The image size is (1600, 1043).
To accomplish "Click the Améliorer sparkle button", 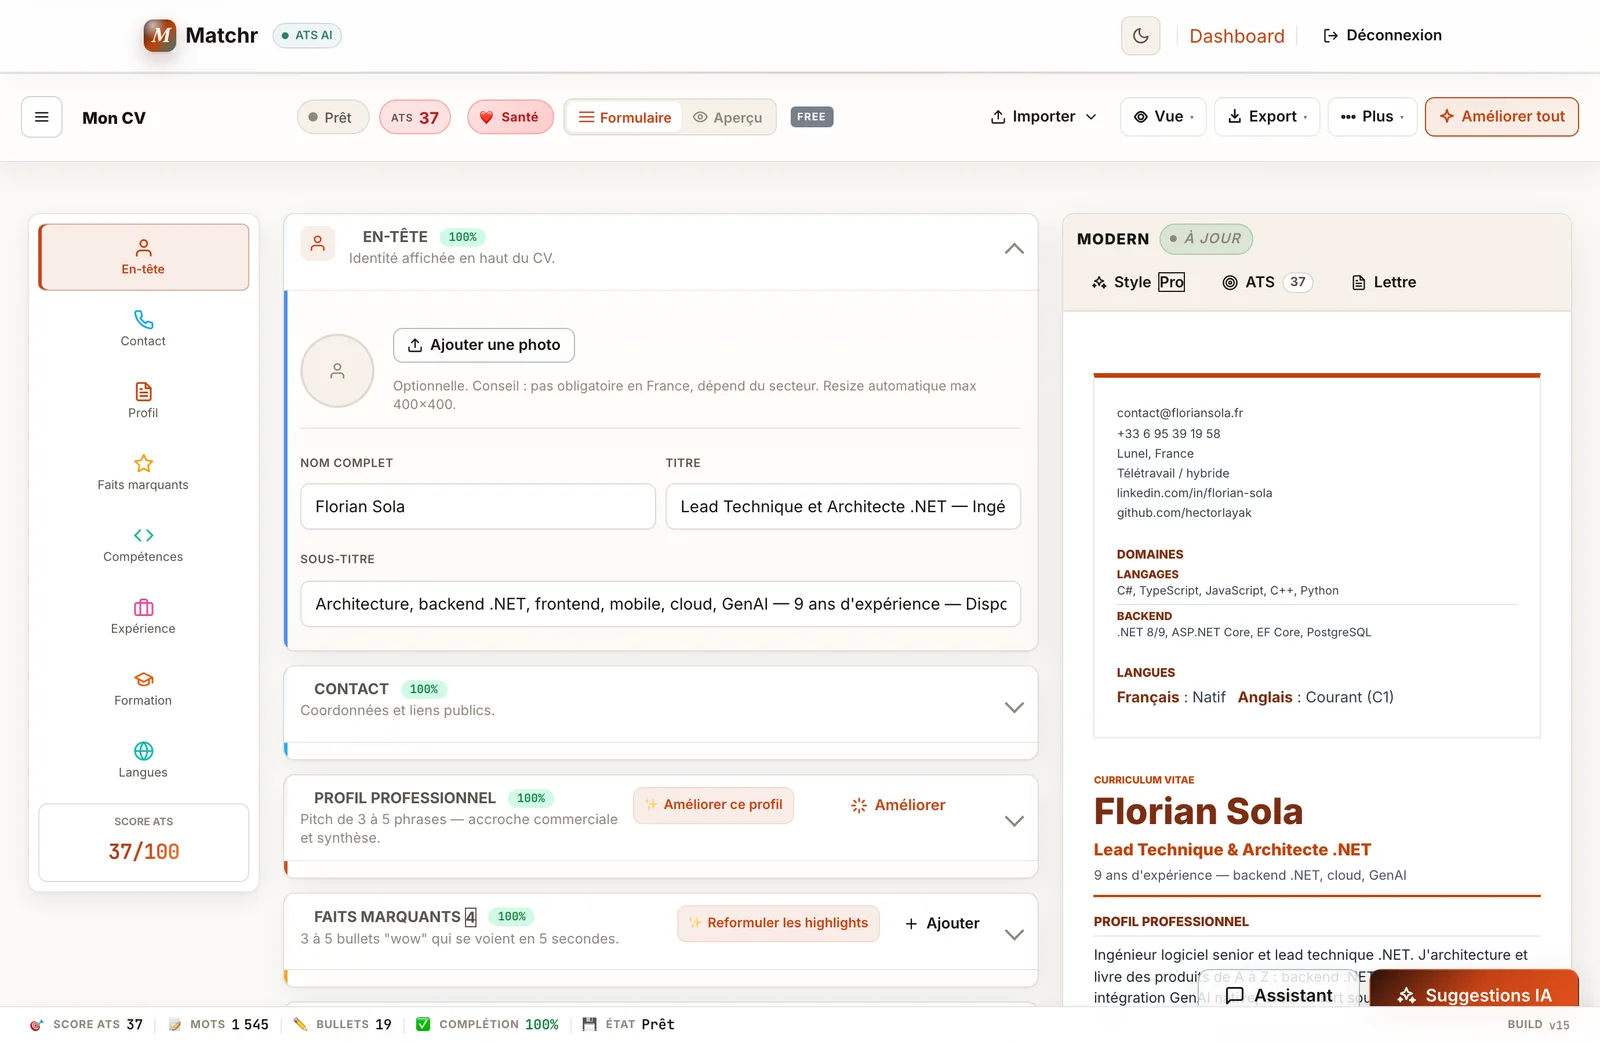I will [x=898, y=805].
